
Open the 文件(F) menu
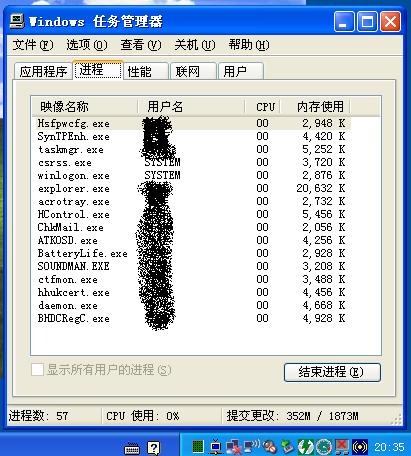coord(33,45)
